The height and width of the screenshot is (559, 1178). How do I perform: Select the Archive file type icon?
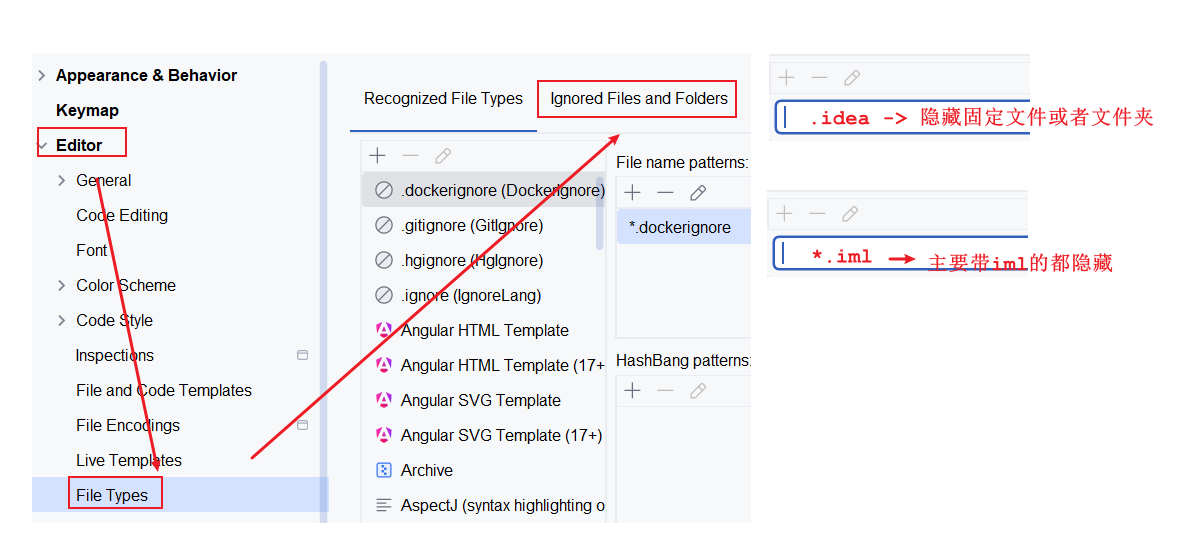384,470
